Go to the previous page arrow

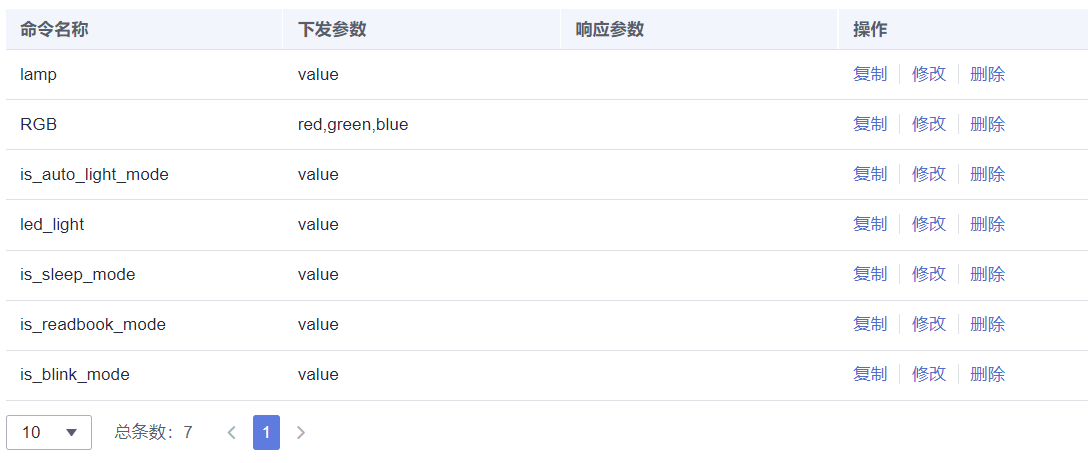(x=232, y=432)
